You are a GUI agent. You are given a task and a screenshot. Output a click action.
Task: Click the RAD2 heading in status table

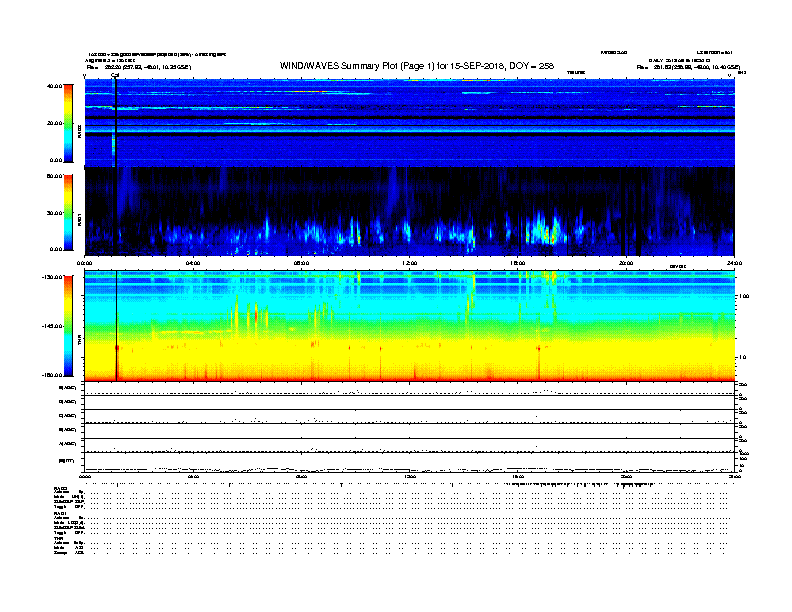point(61,489)
